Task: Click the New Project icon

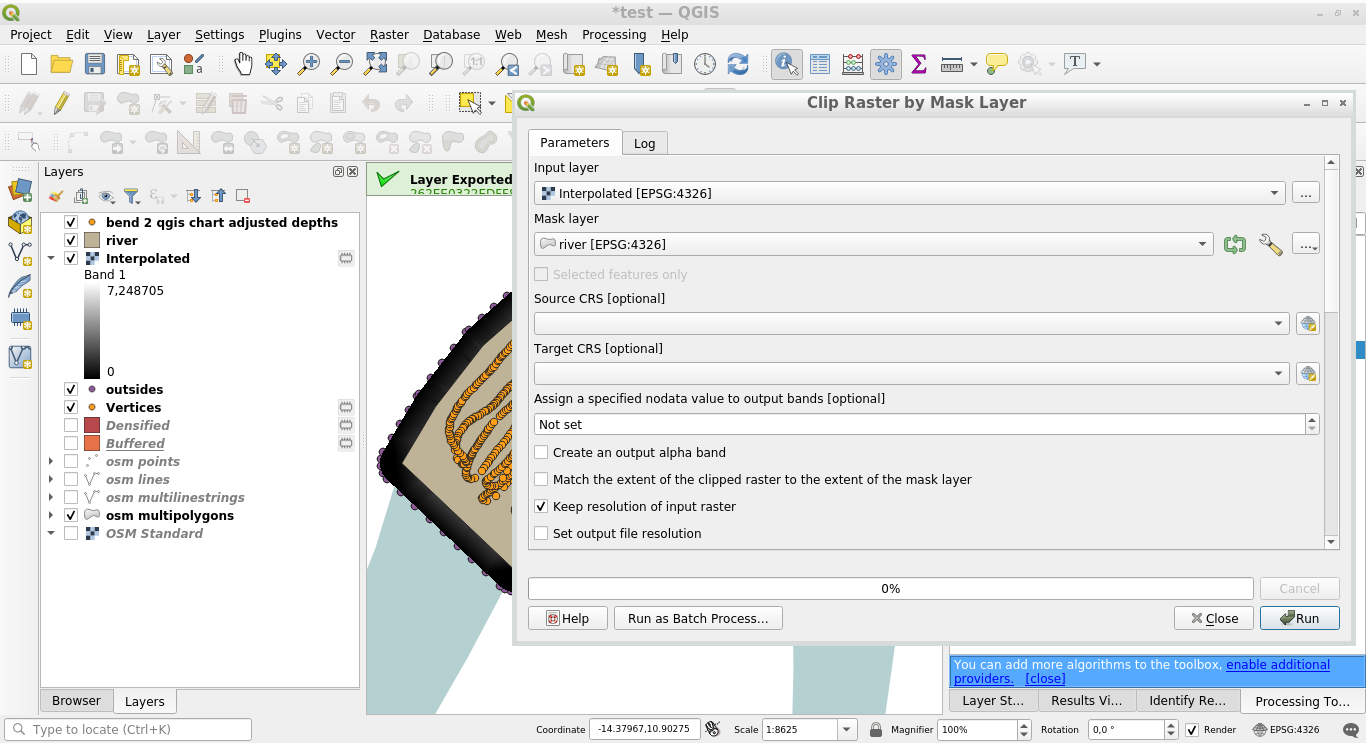Action: [x=29, y=64]
